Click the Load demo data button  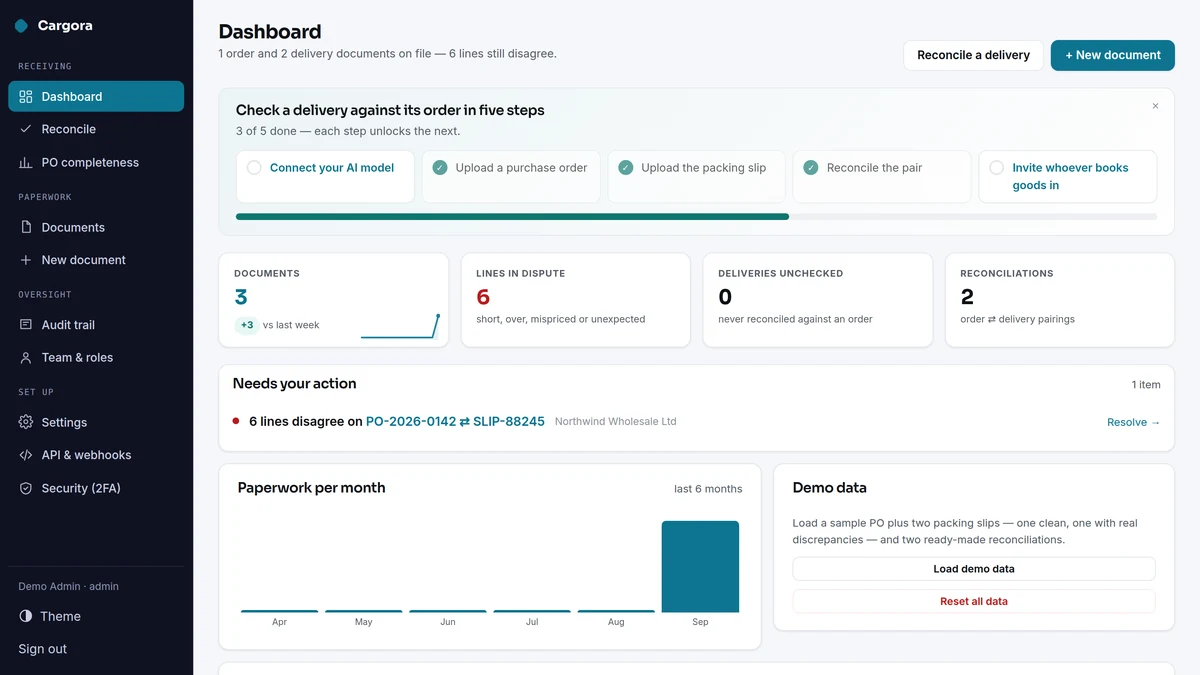point(974,569)
